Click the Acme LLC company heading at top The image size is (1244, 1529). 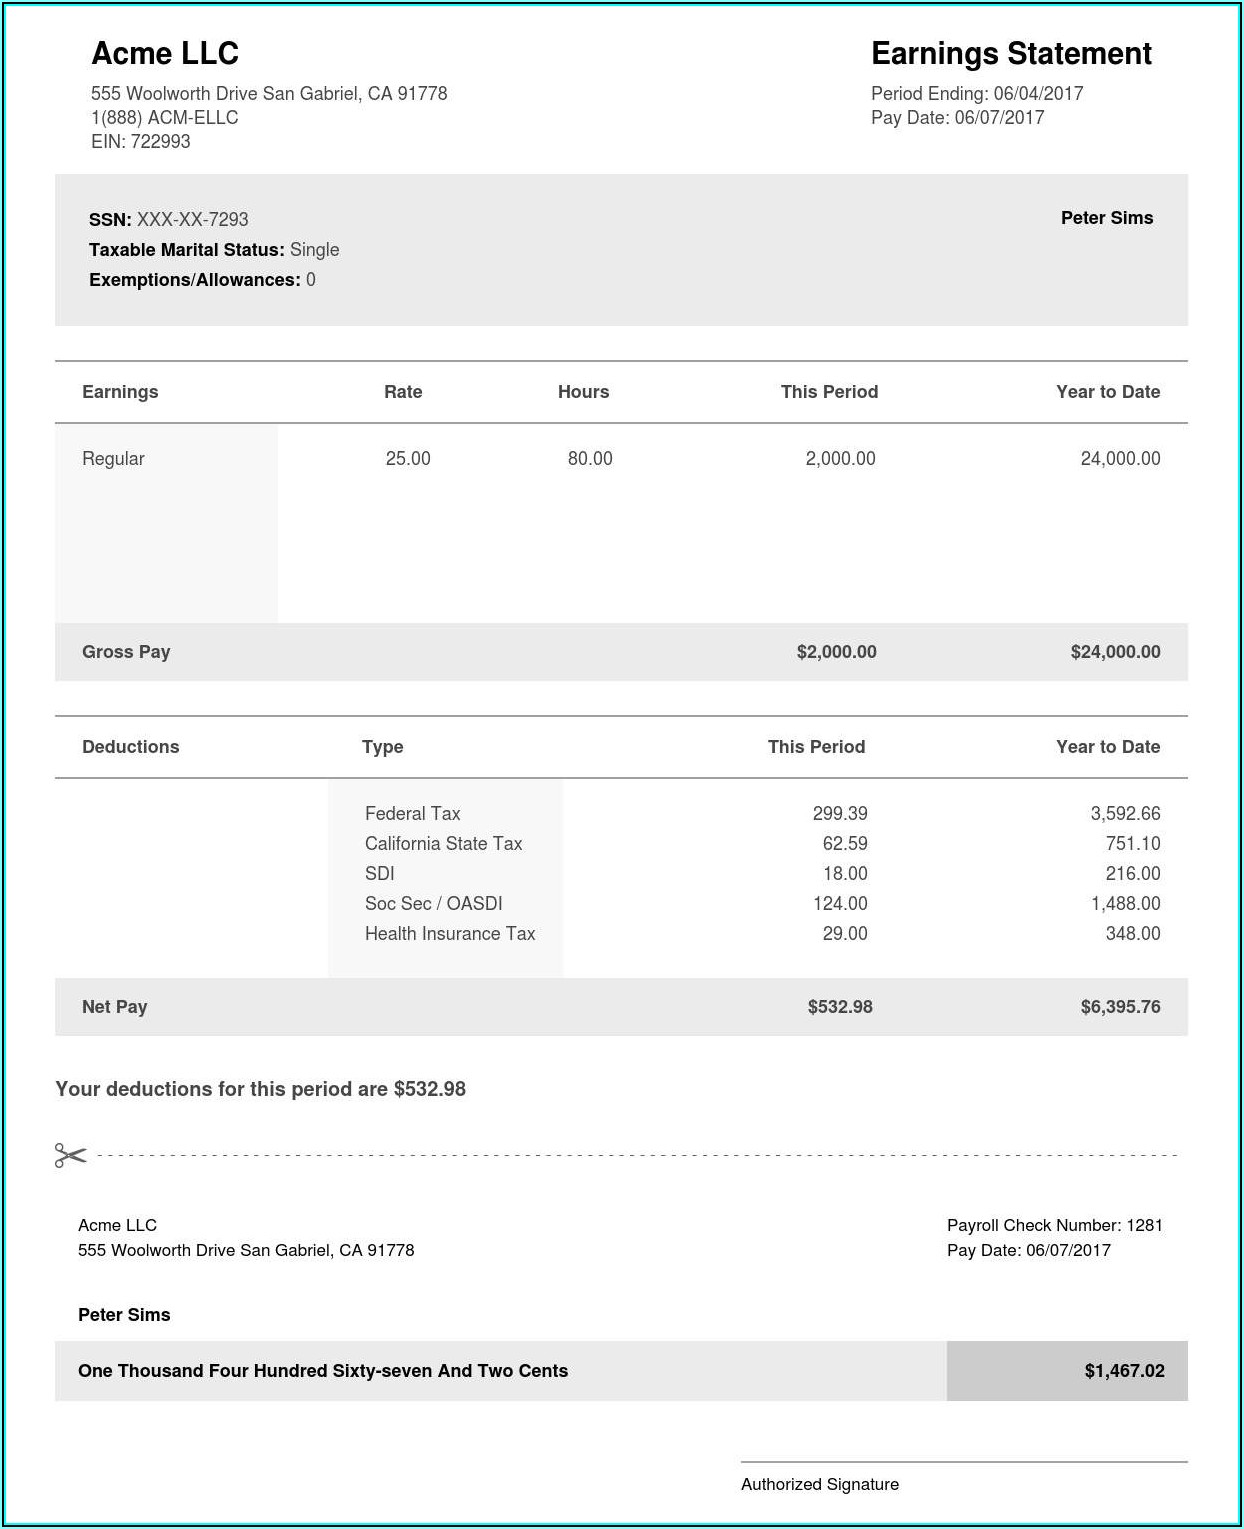point(165,53)
